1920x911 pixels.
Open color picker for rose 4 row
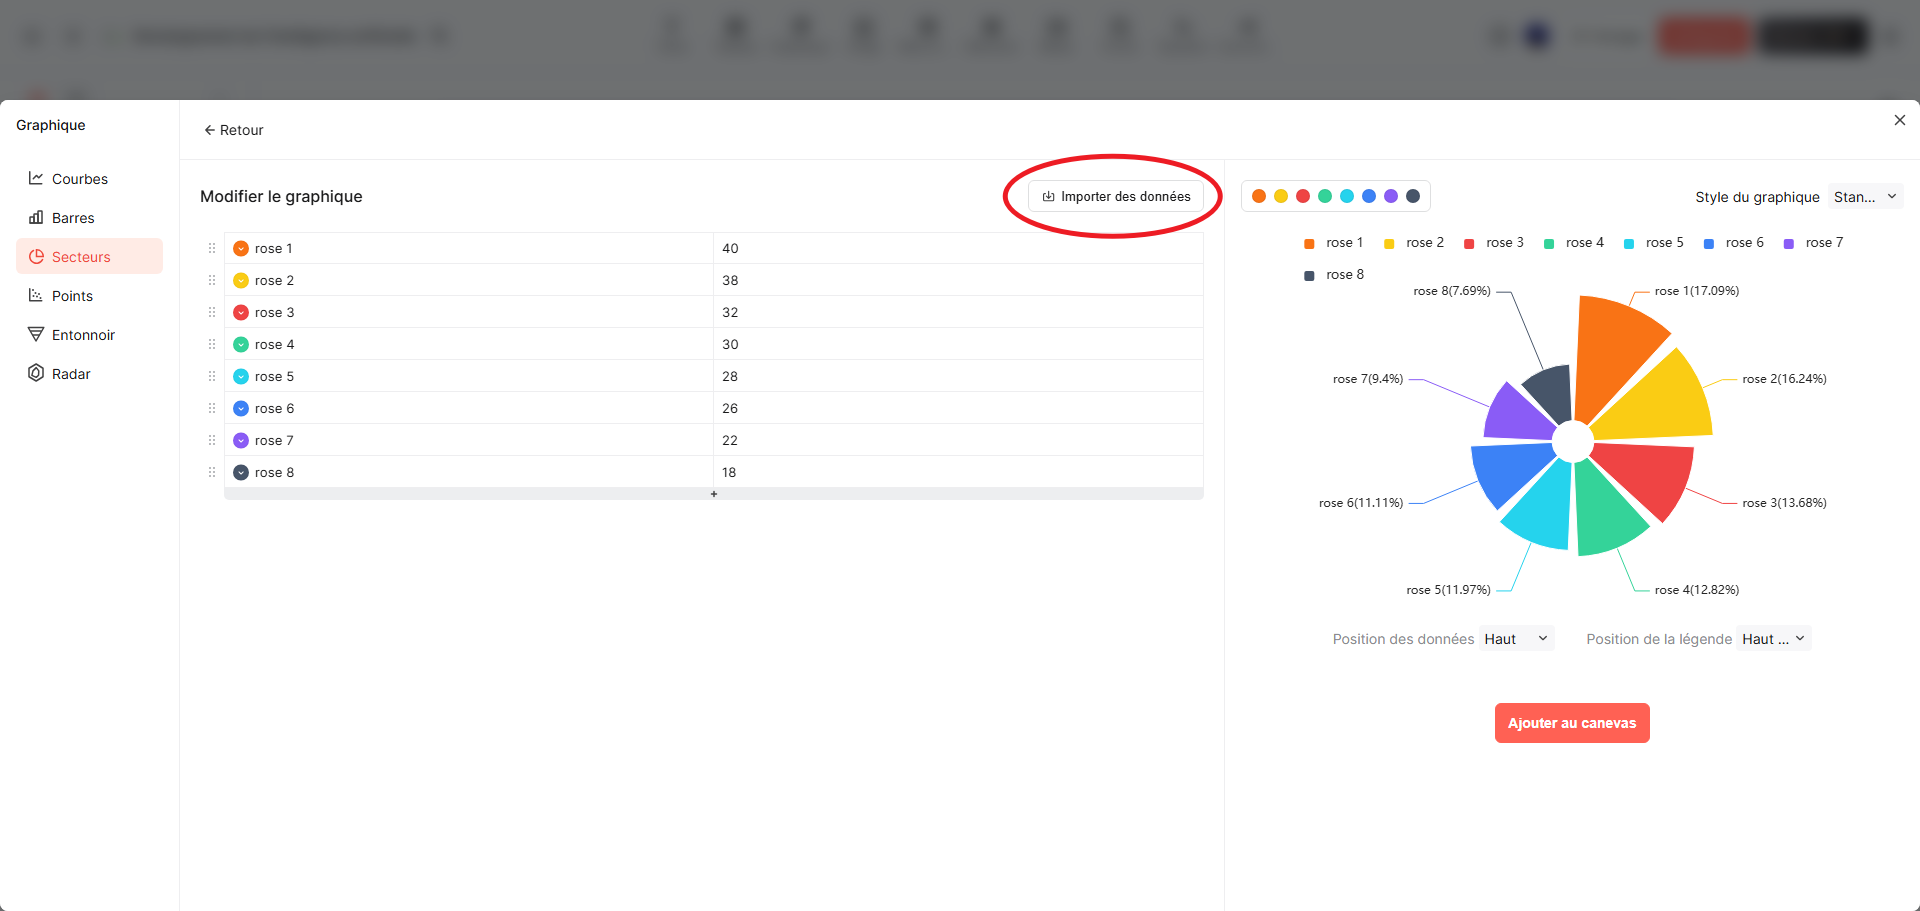click(241, 345)
